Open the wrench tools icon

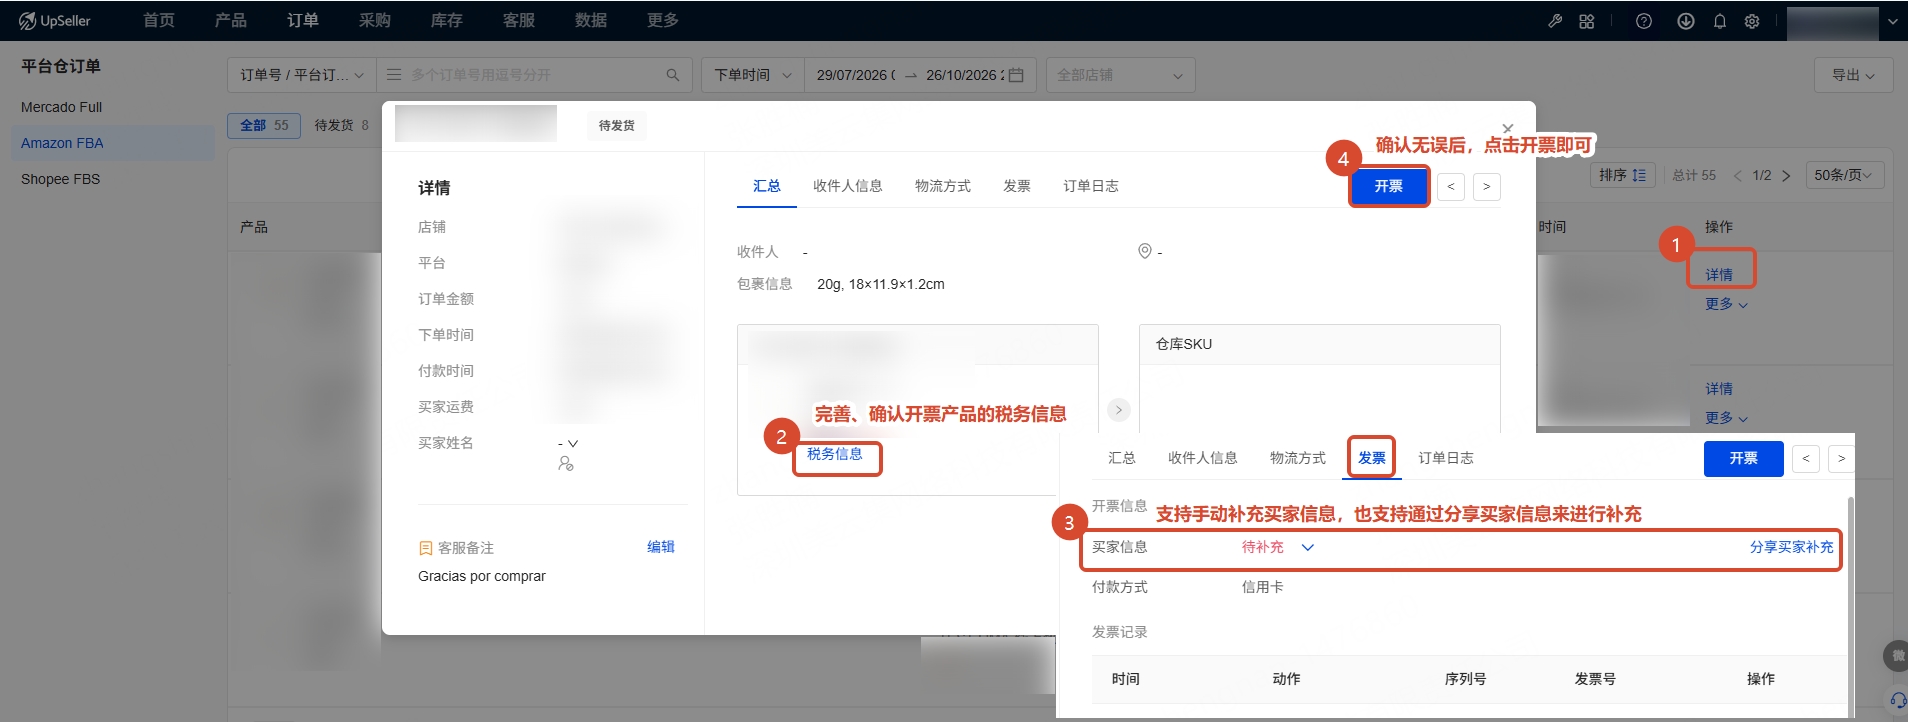click(x=1555, y=21)
